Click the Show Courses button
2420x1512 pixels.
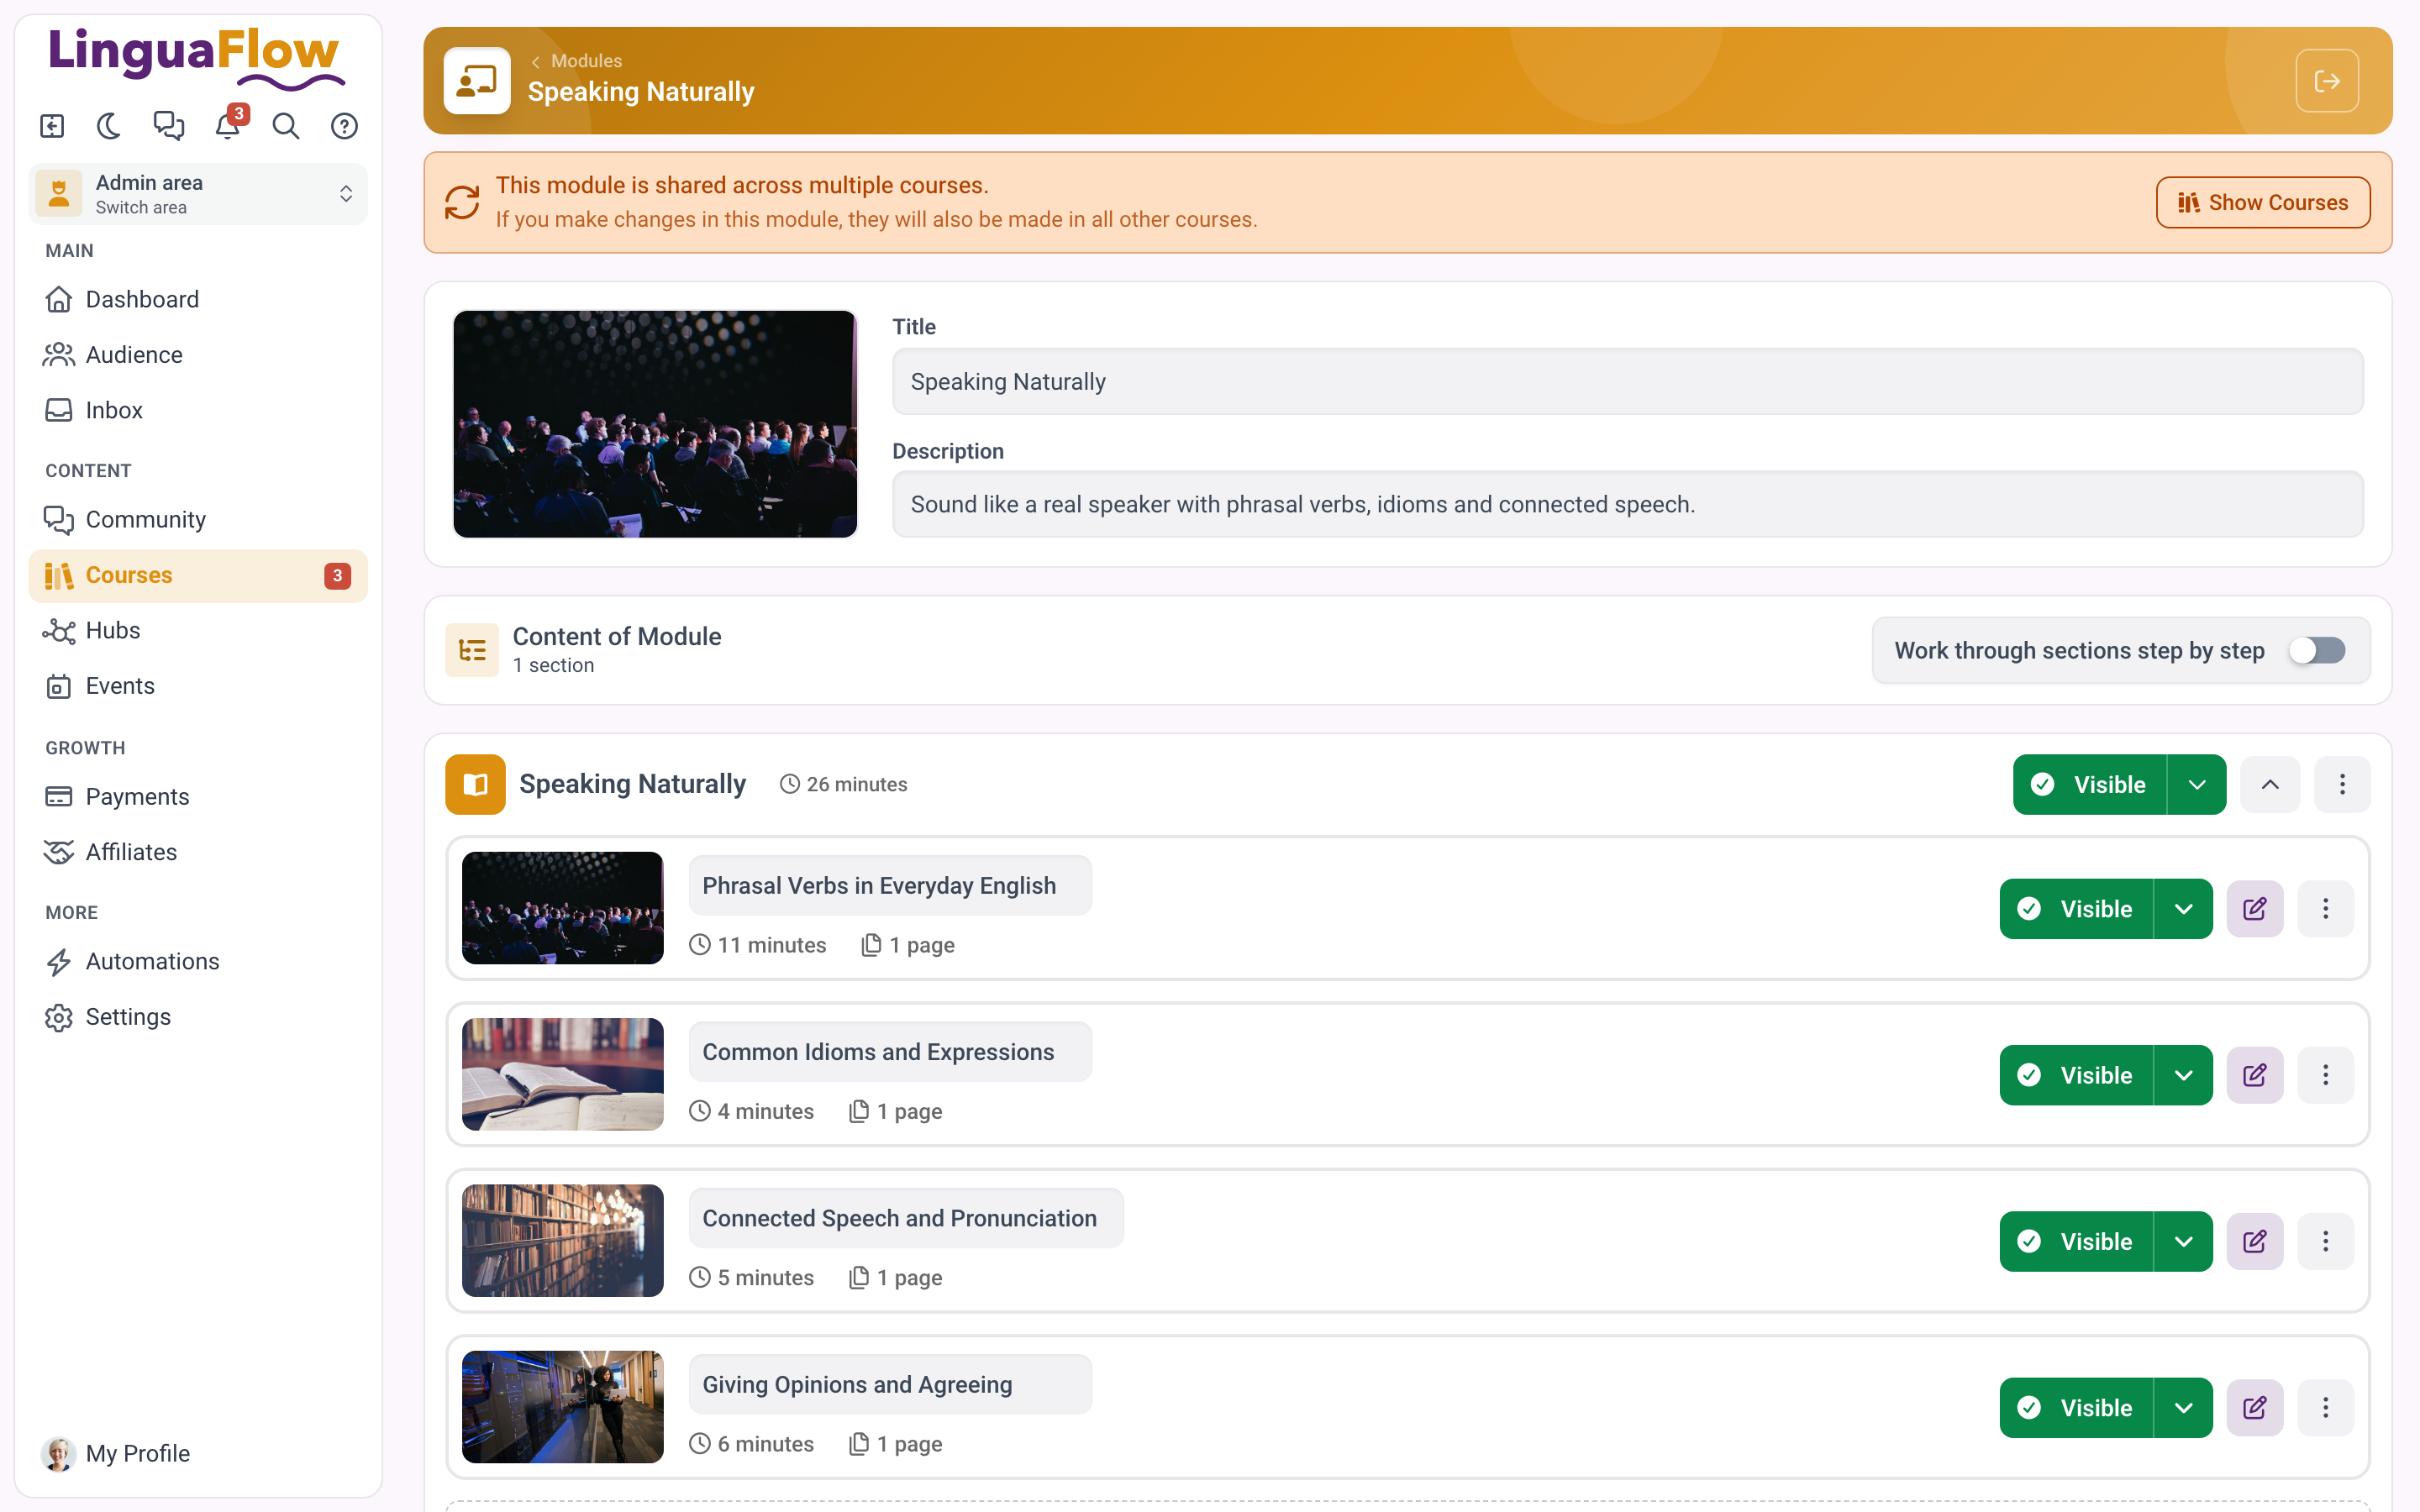[x=2263, y=203]
